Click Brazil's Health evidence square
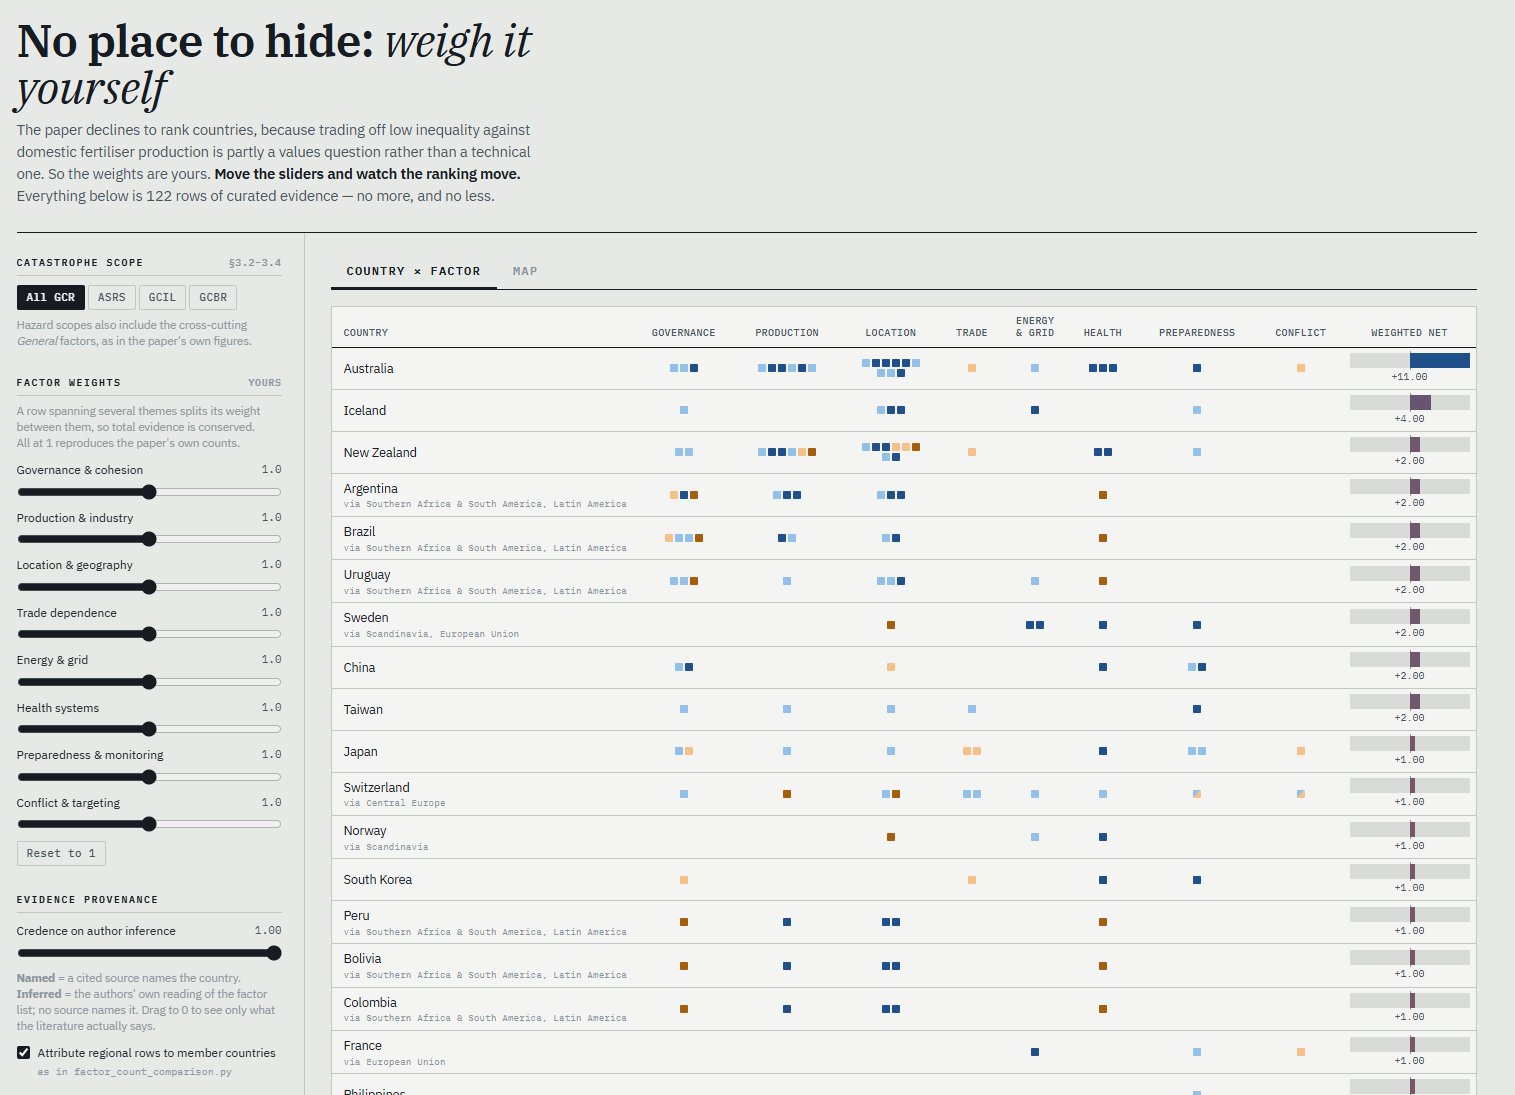The image size is (1515, 1095). pos(1103,538)
